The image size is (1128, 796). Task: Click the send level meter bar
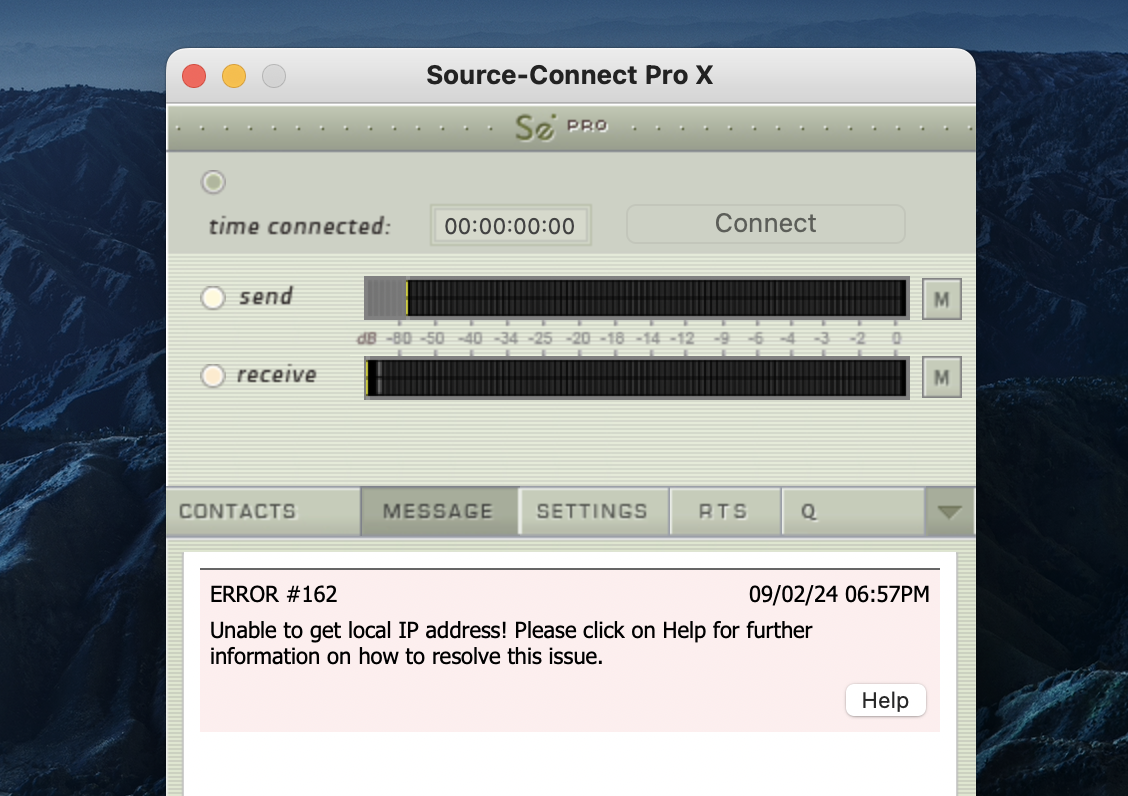[x=636, y=298]
